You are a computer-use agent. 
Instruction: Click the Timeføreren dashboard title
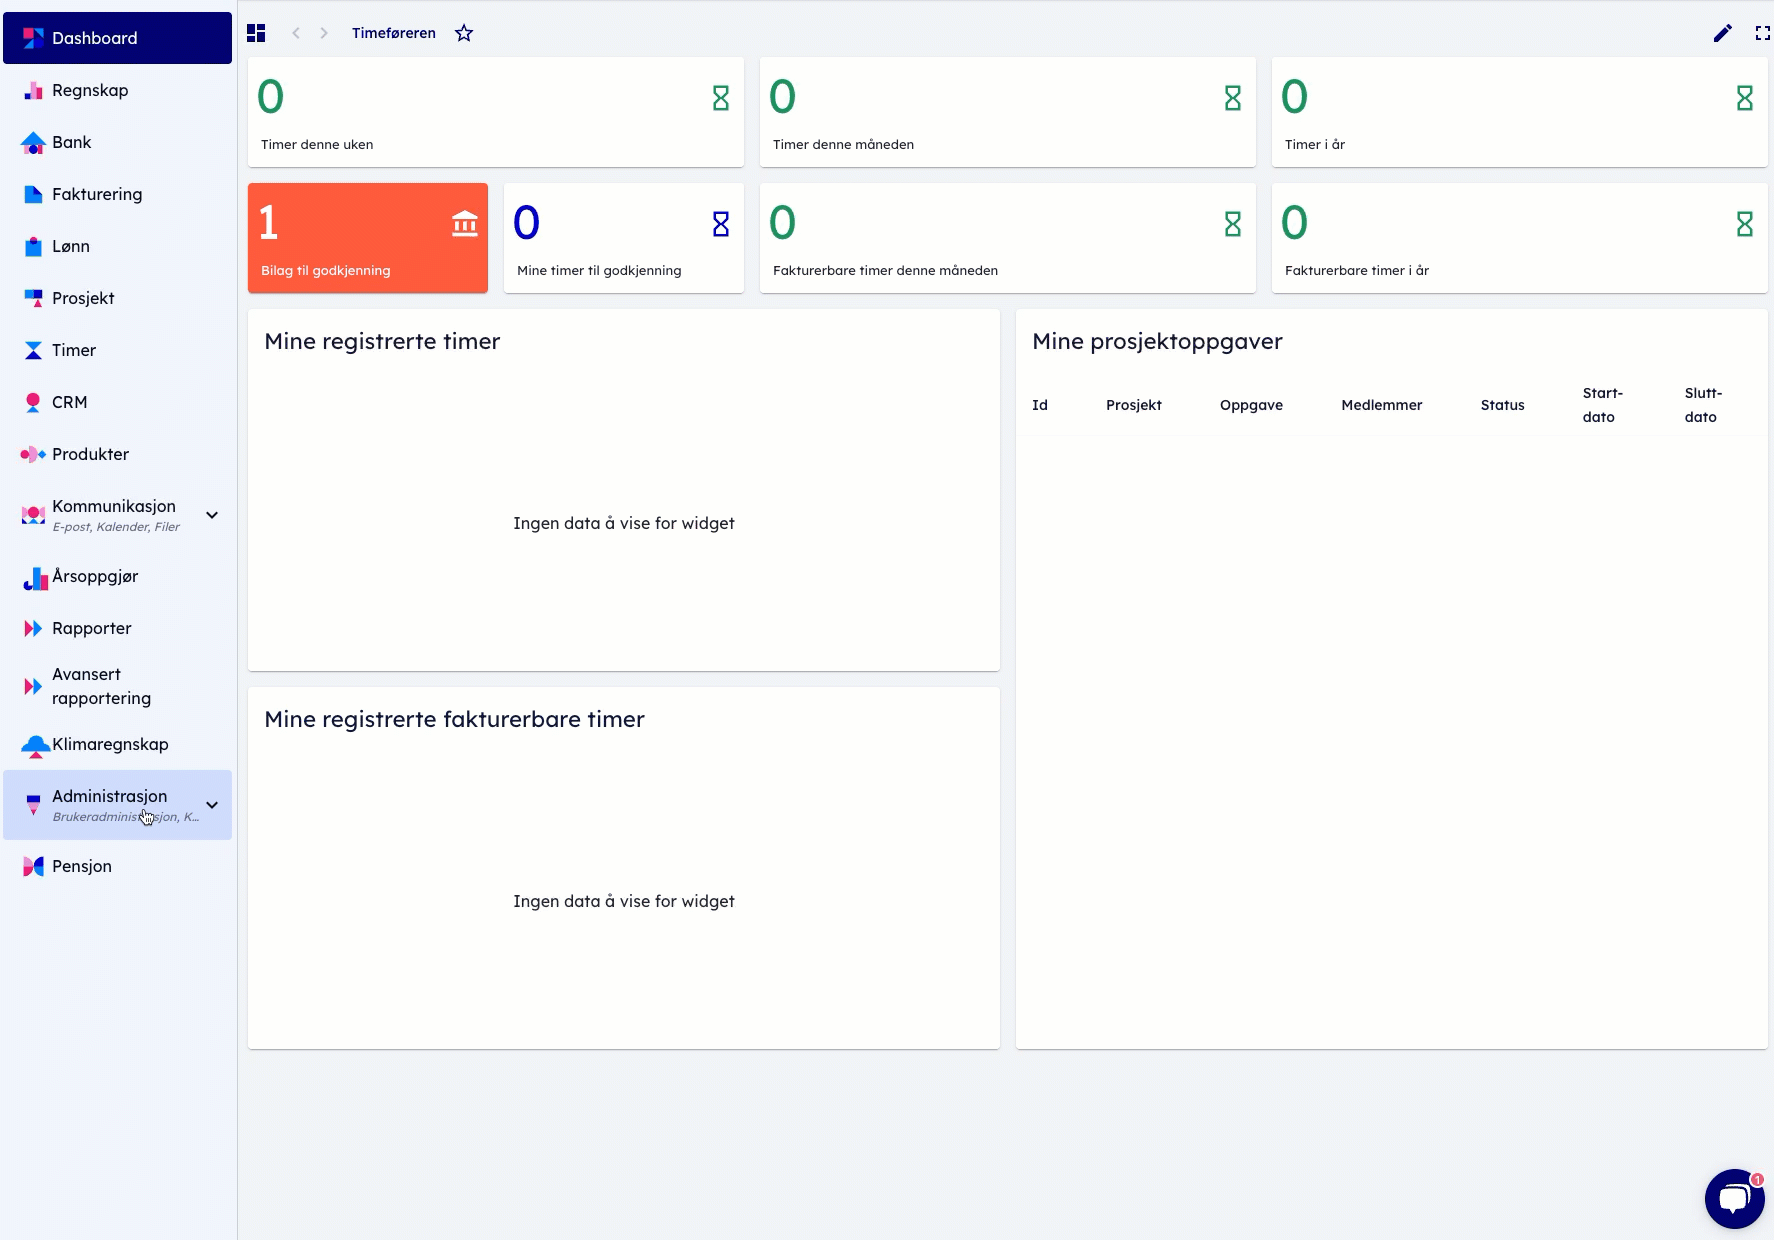393,33
